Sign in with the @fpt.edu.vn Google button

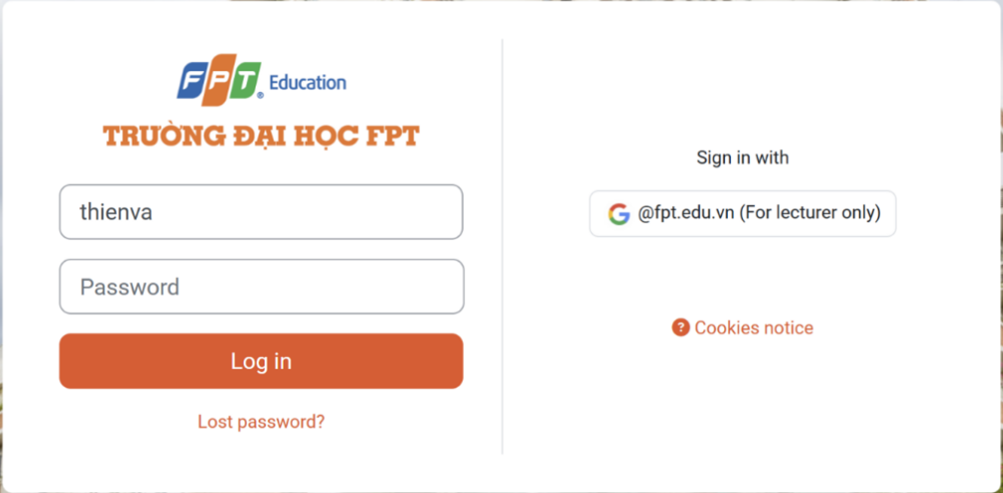[x=742, y=214]
